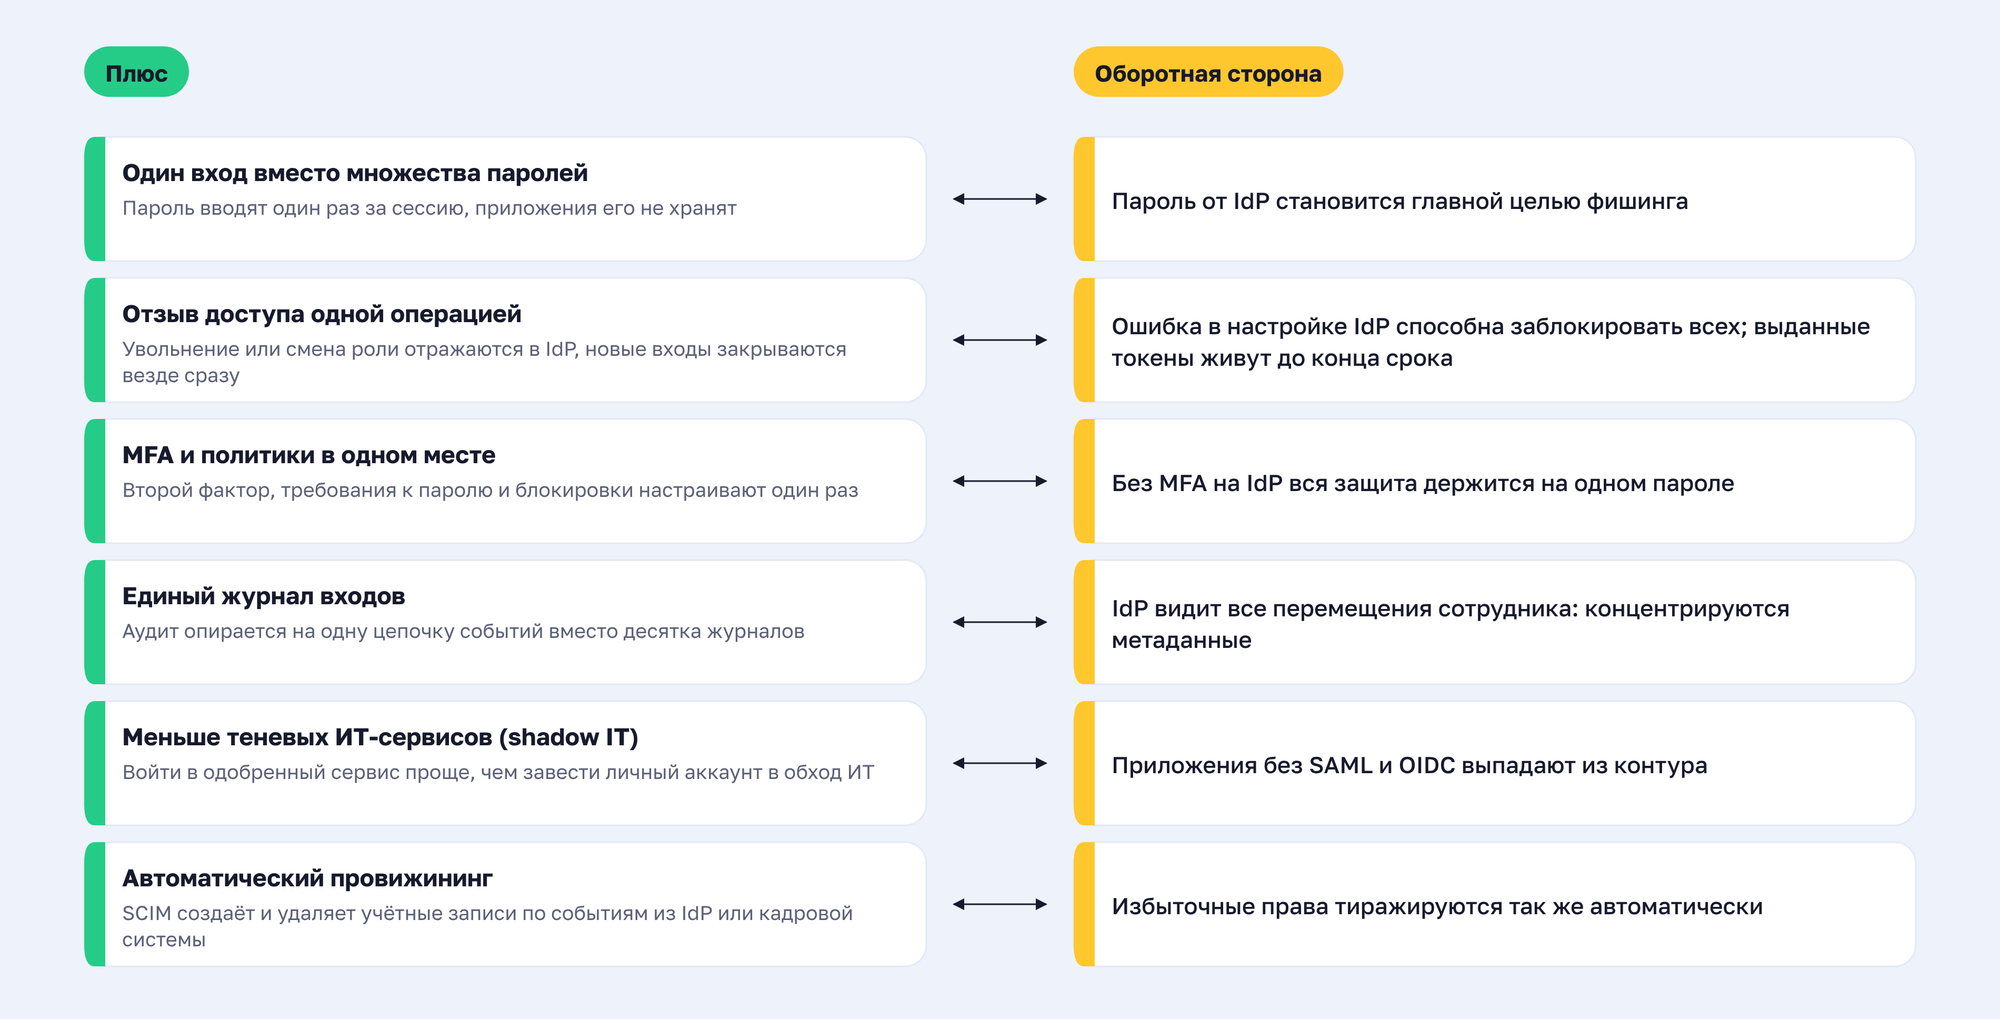
Task: Click the subtitle "Пароль вводят один раз за сессию…"
Action: [429, 208]
